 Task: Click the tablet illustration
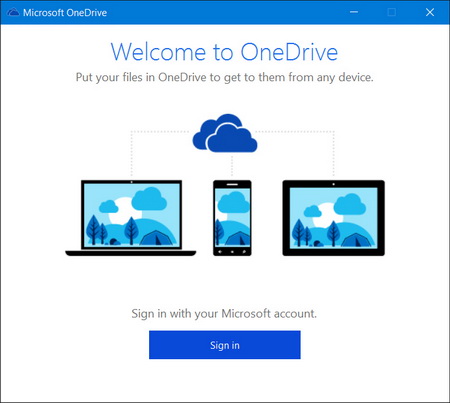(x=333, y=218)
